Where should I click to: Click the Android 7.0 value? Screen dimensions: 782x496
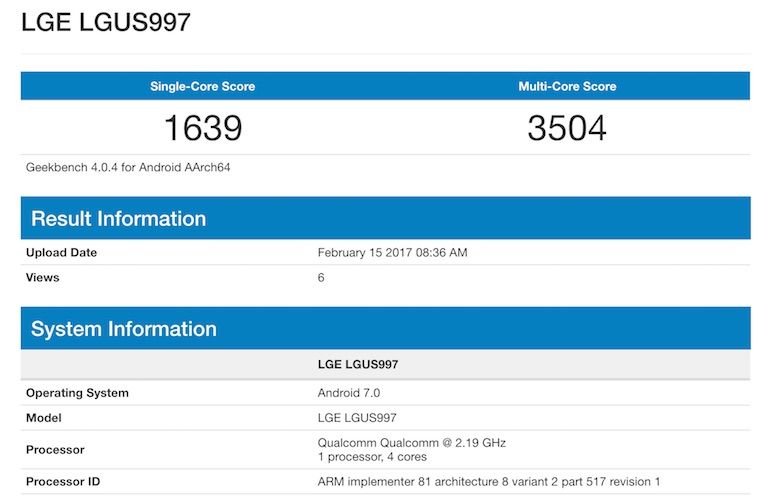[x=349, y=393]
